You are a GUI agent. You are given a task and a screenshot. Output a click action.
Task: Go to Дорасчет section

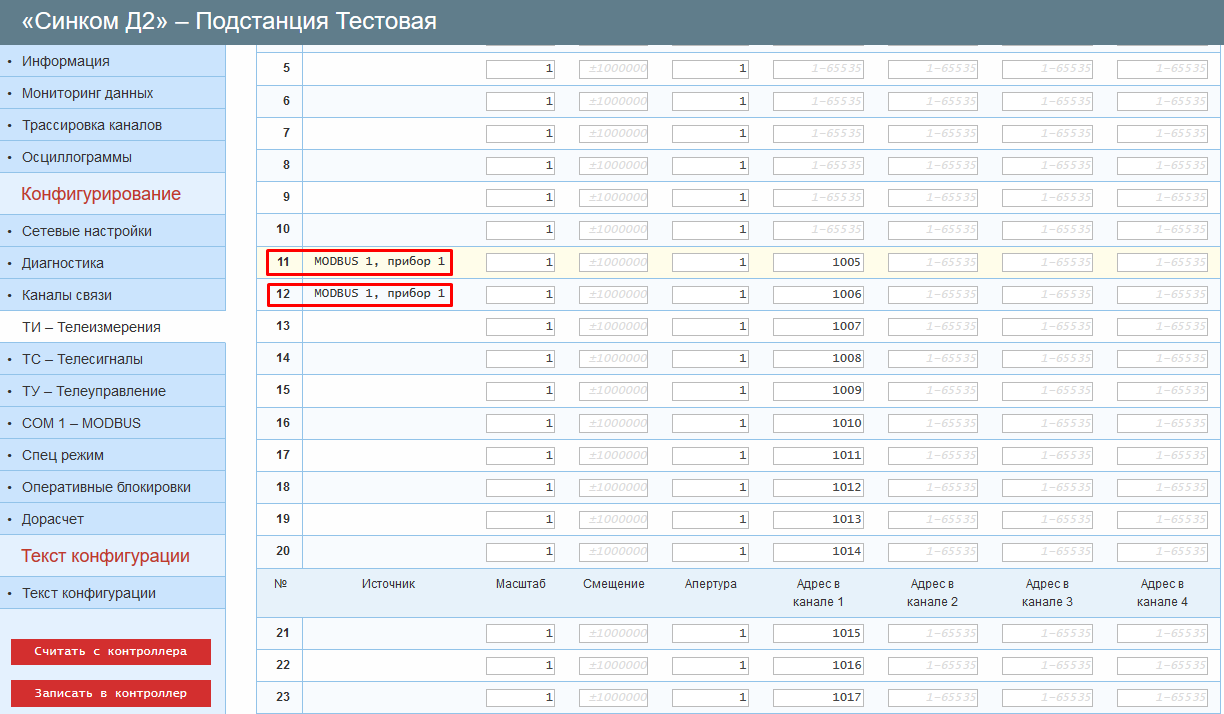coord(53,519)
